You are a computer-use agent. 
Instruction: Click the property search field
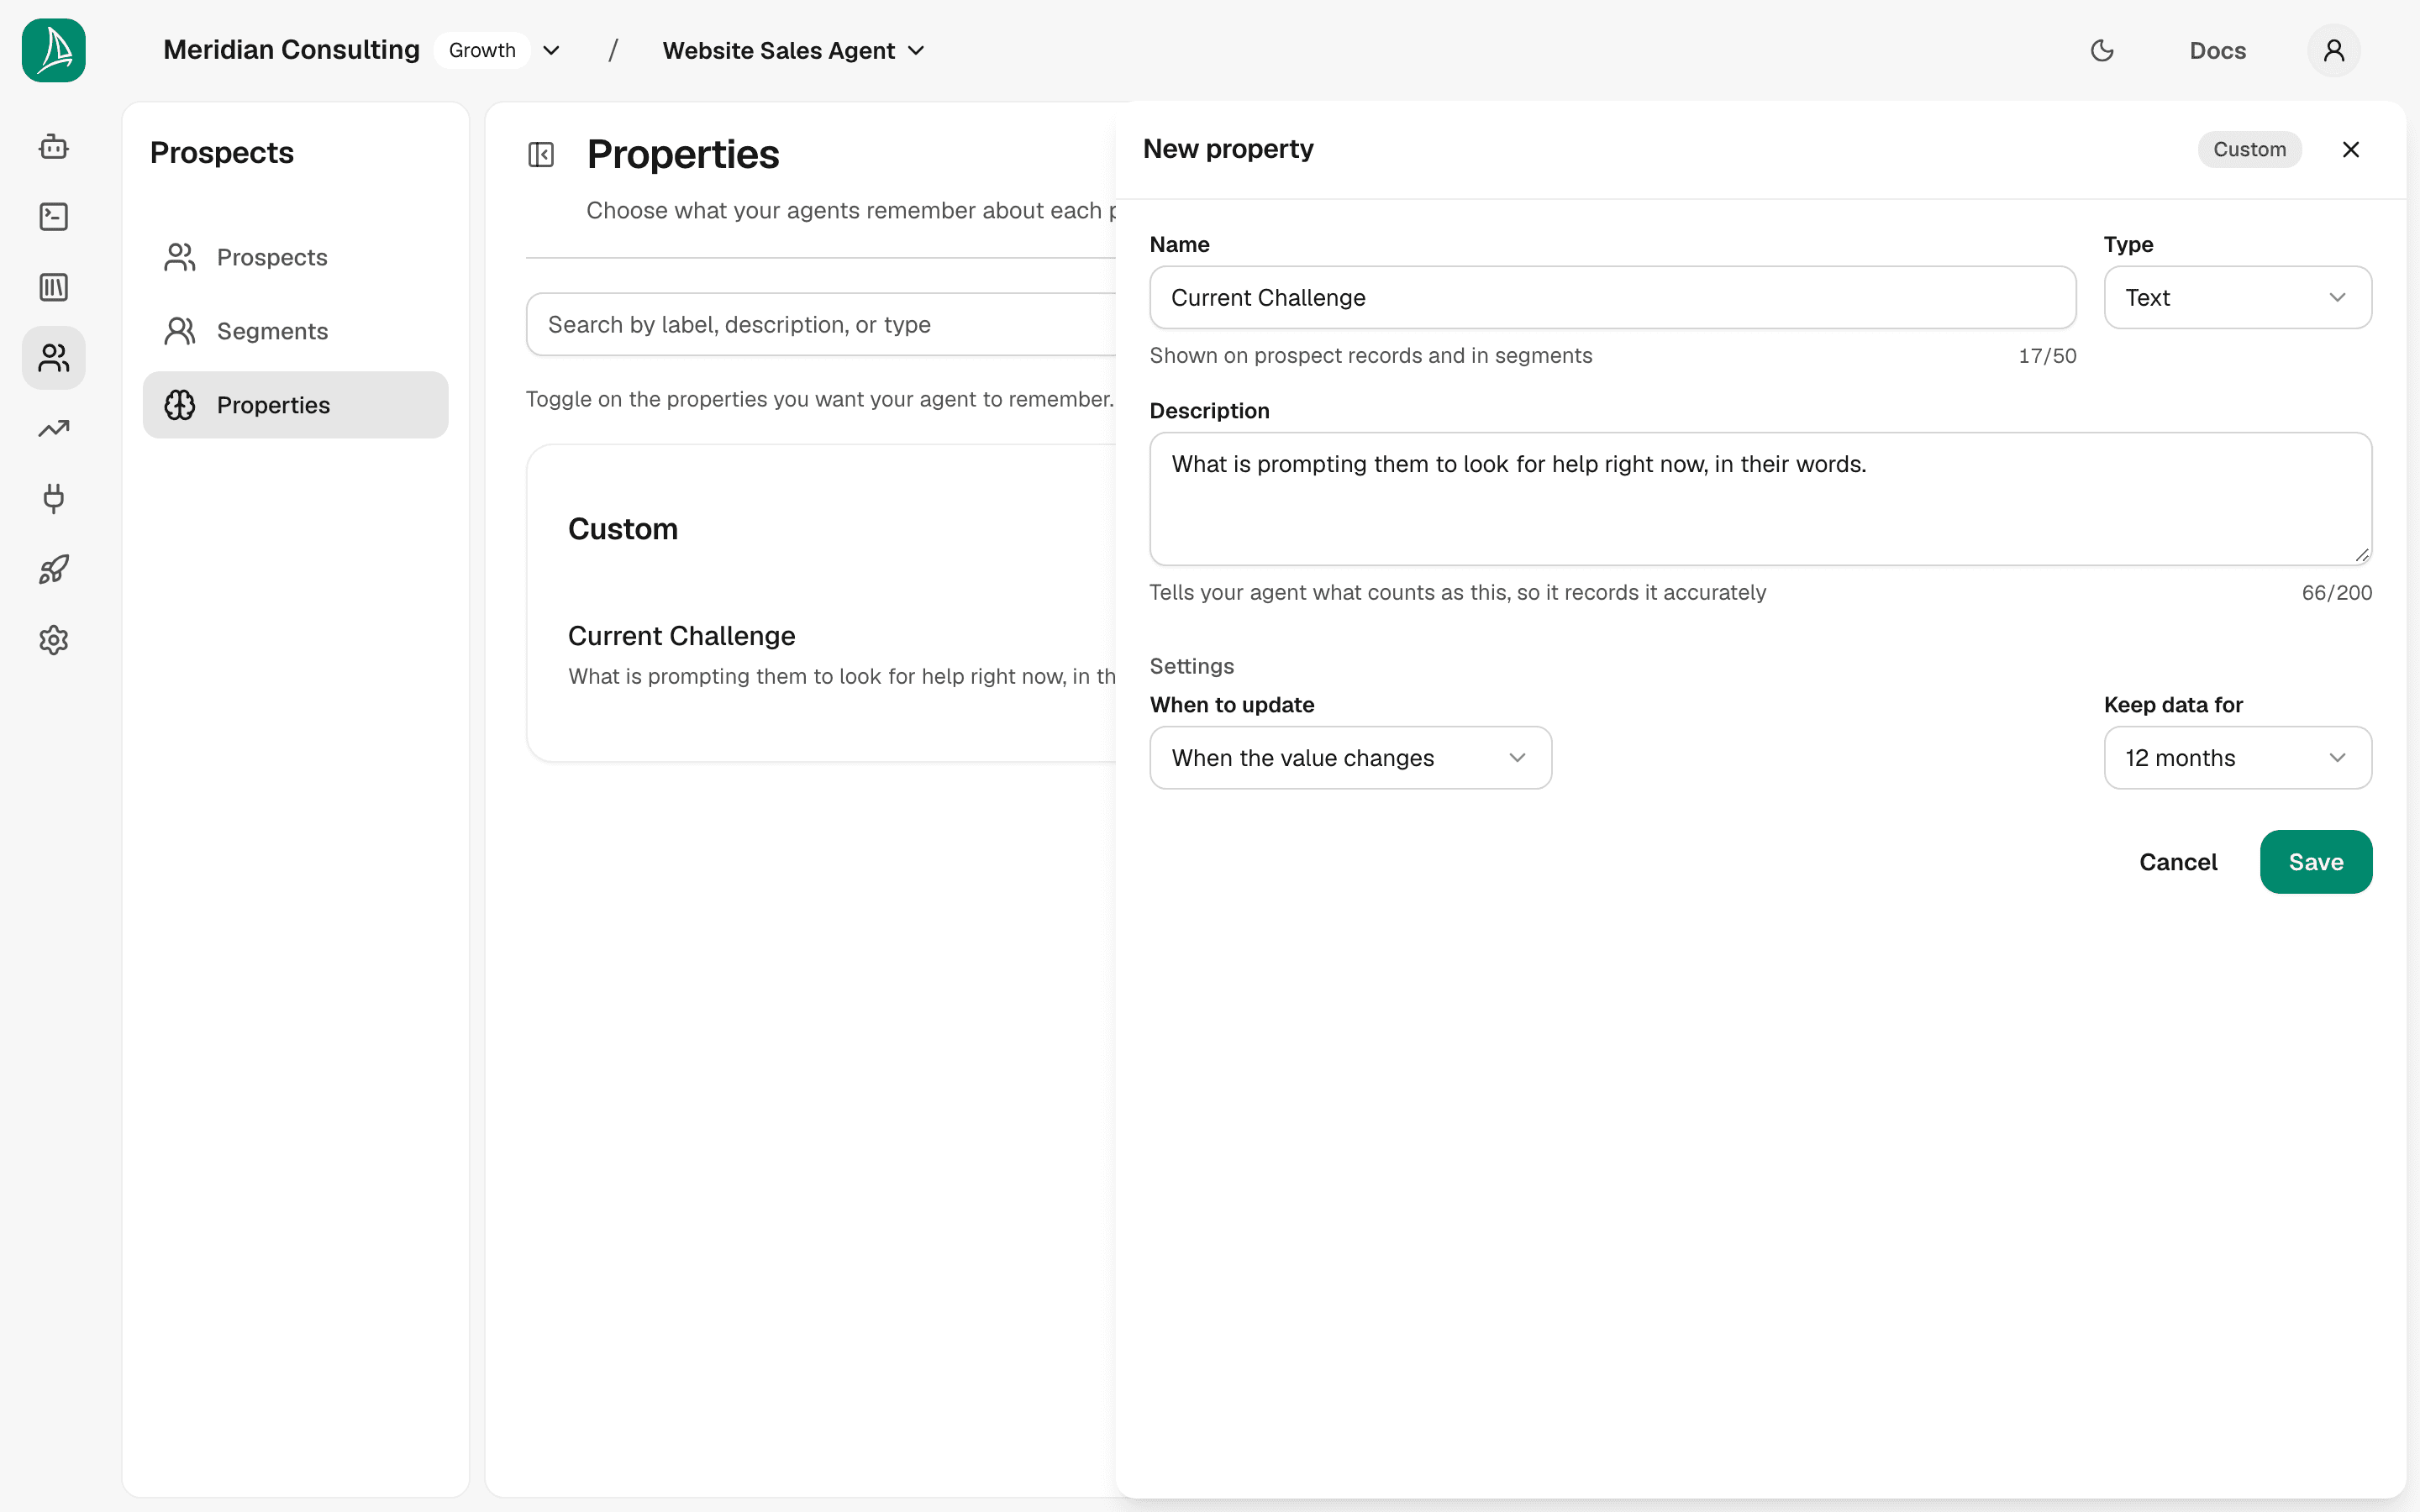click(822, 324)
